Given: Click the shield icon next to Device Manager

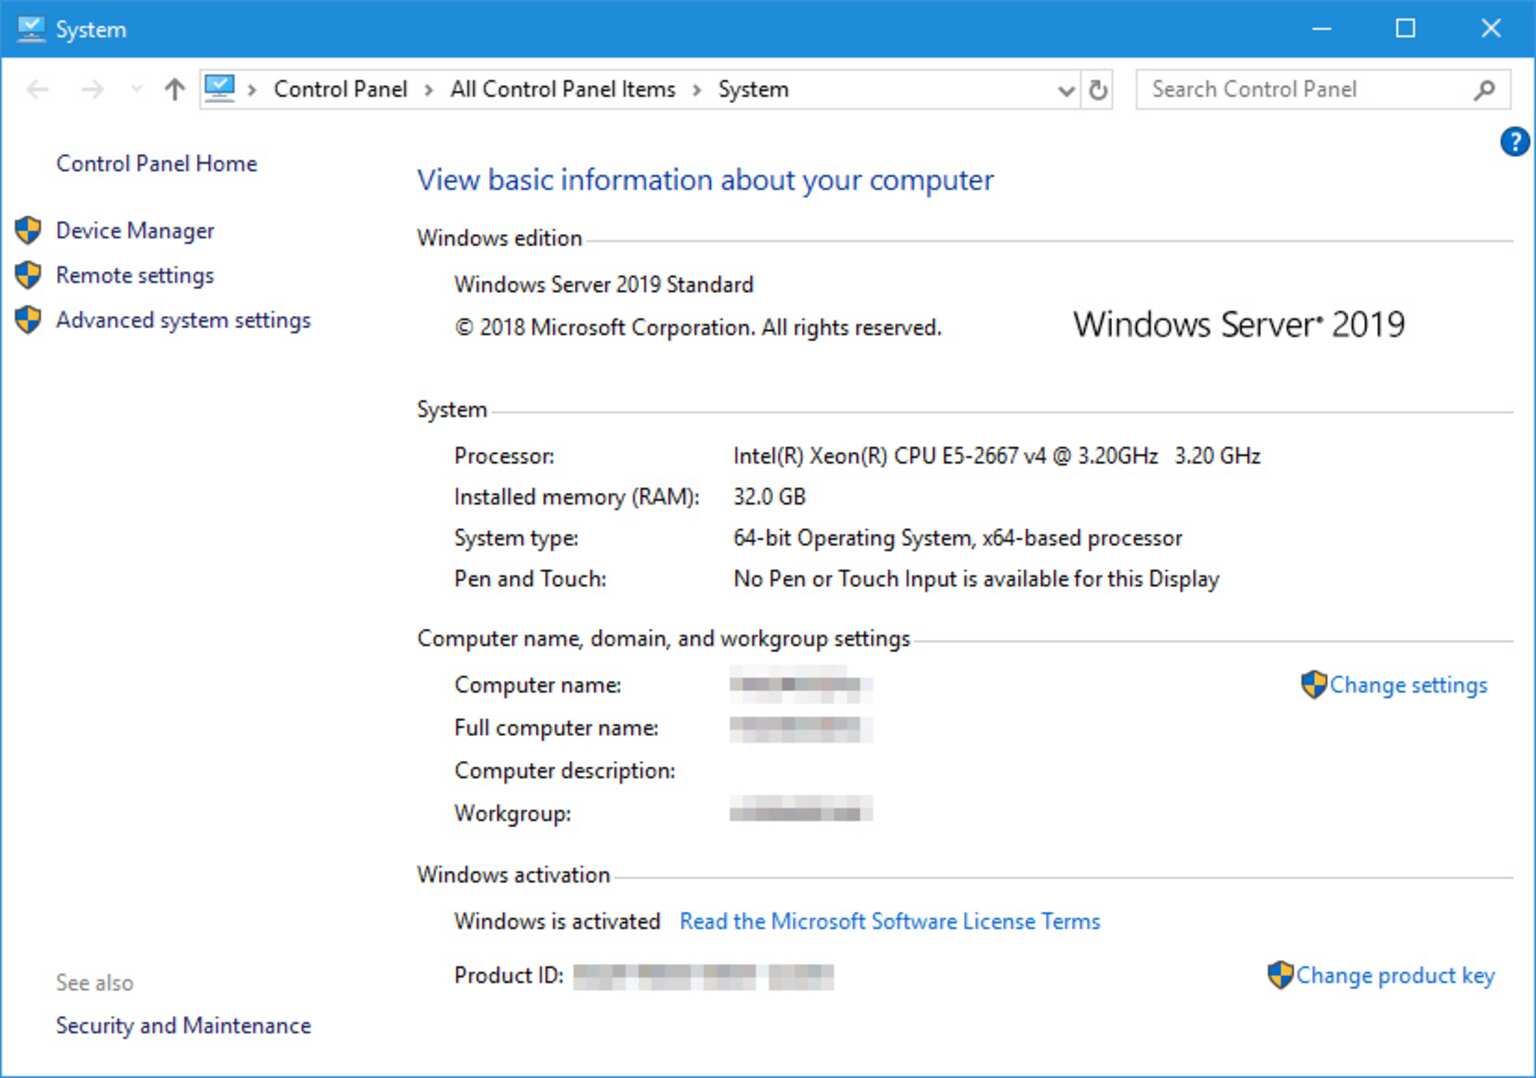Looking at the screenshot, I should [x=27, y=230].
